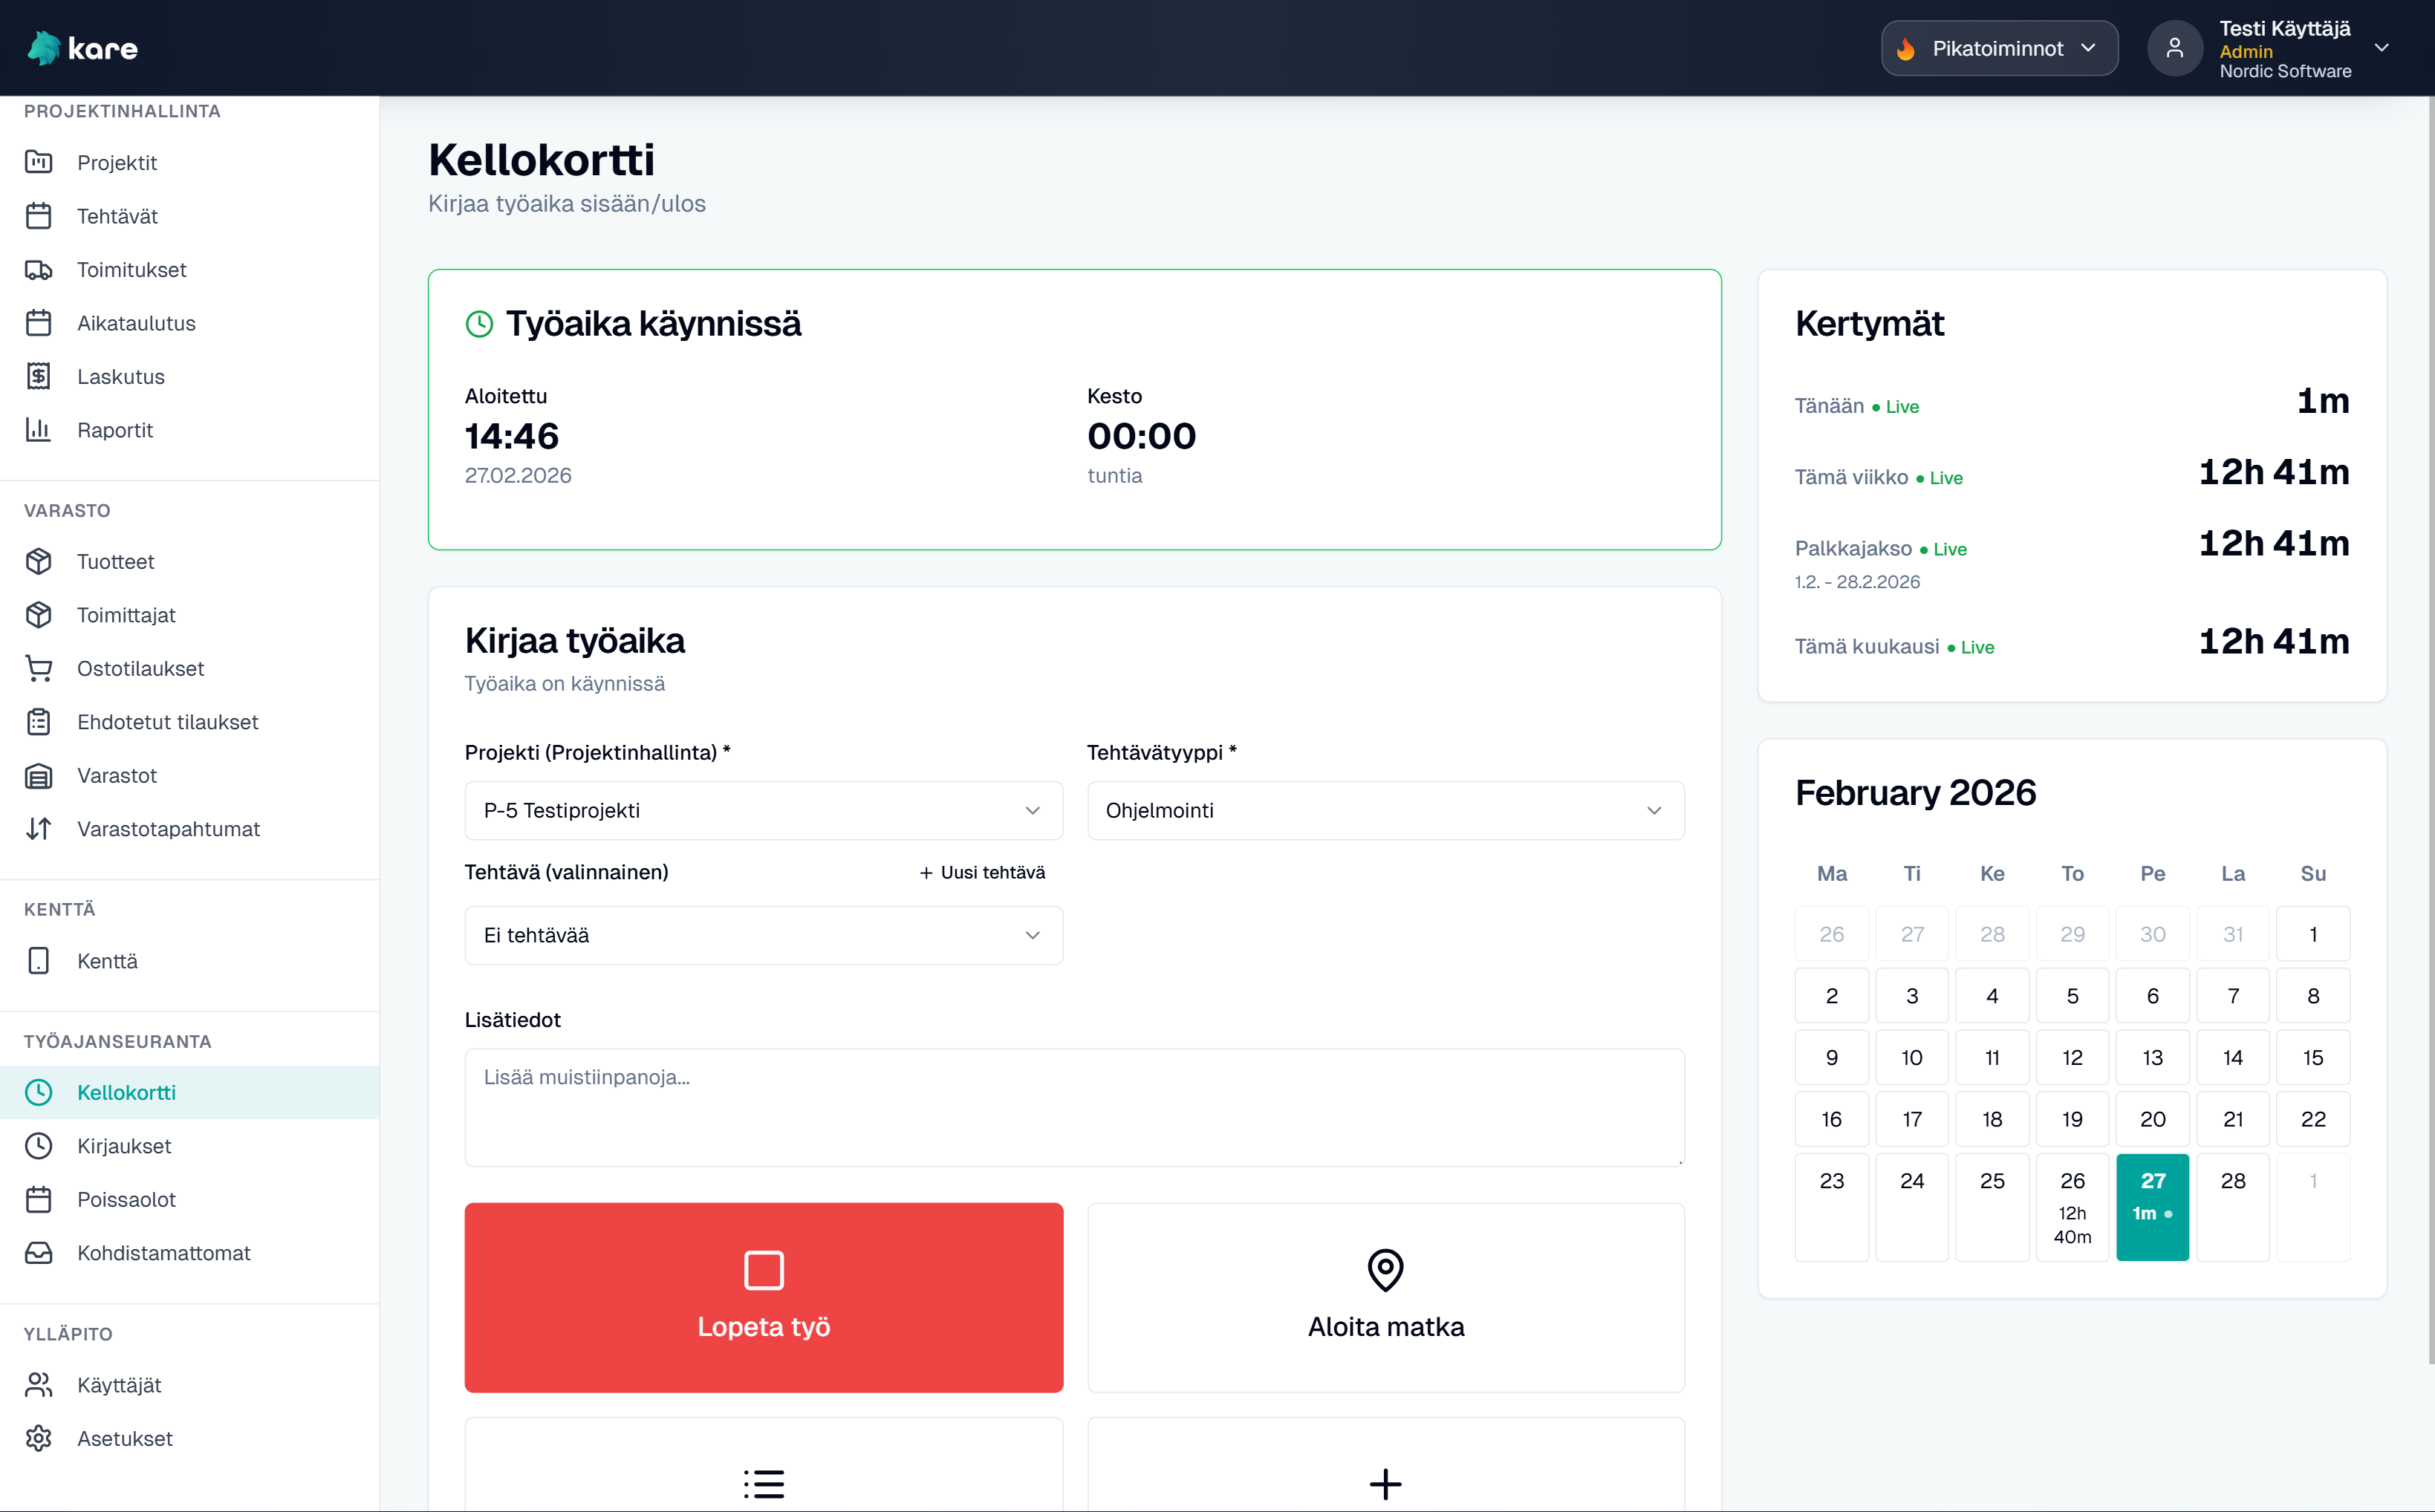2435x1512 pixels.
Task: Click the Varastotapahtumat arrows icon
Action: 38,829
